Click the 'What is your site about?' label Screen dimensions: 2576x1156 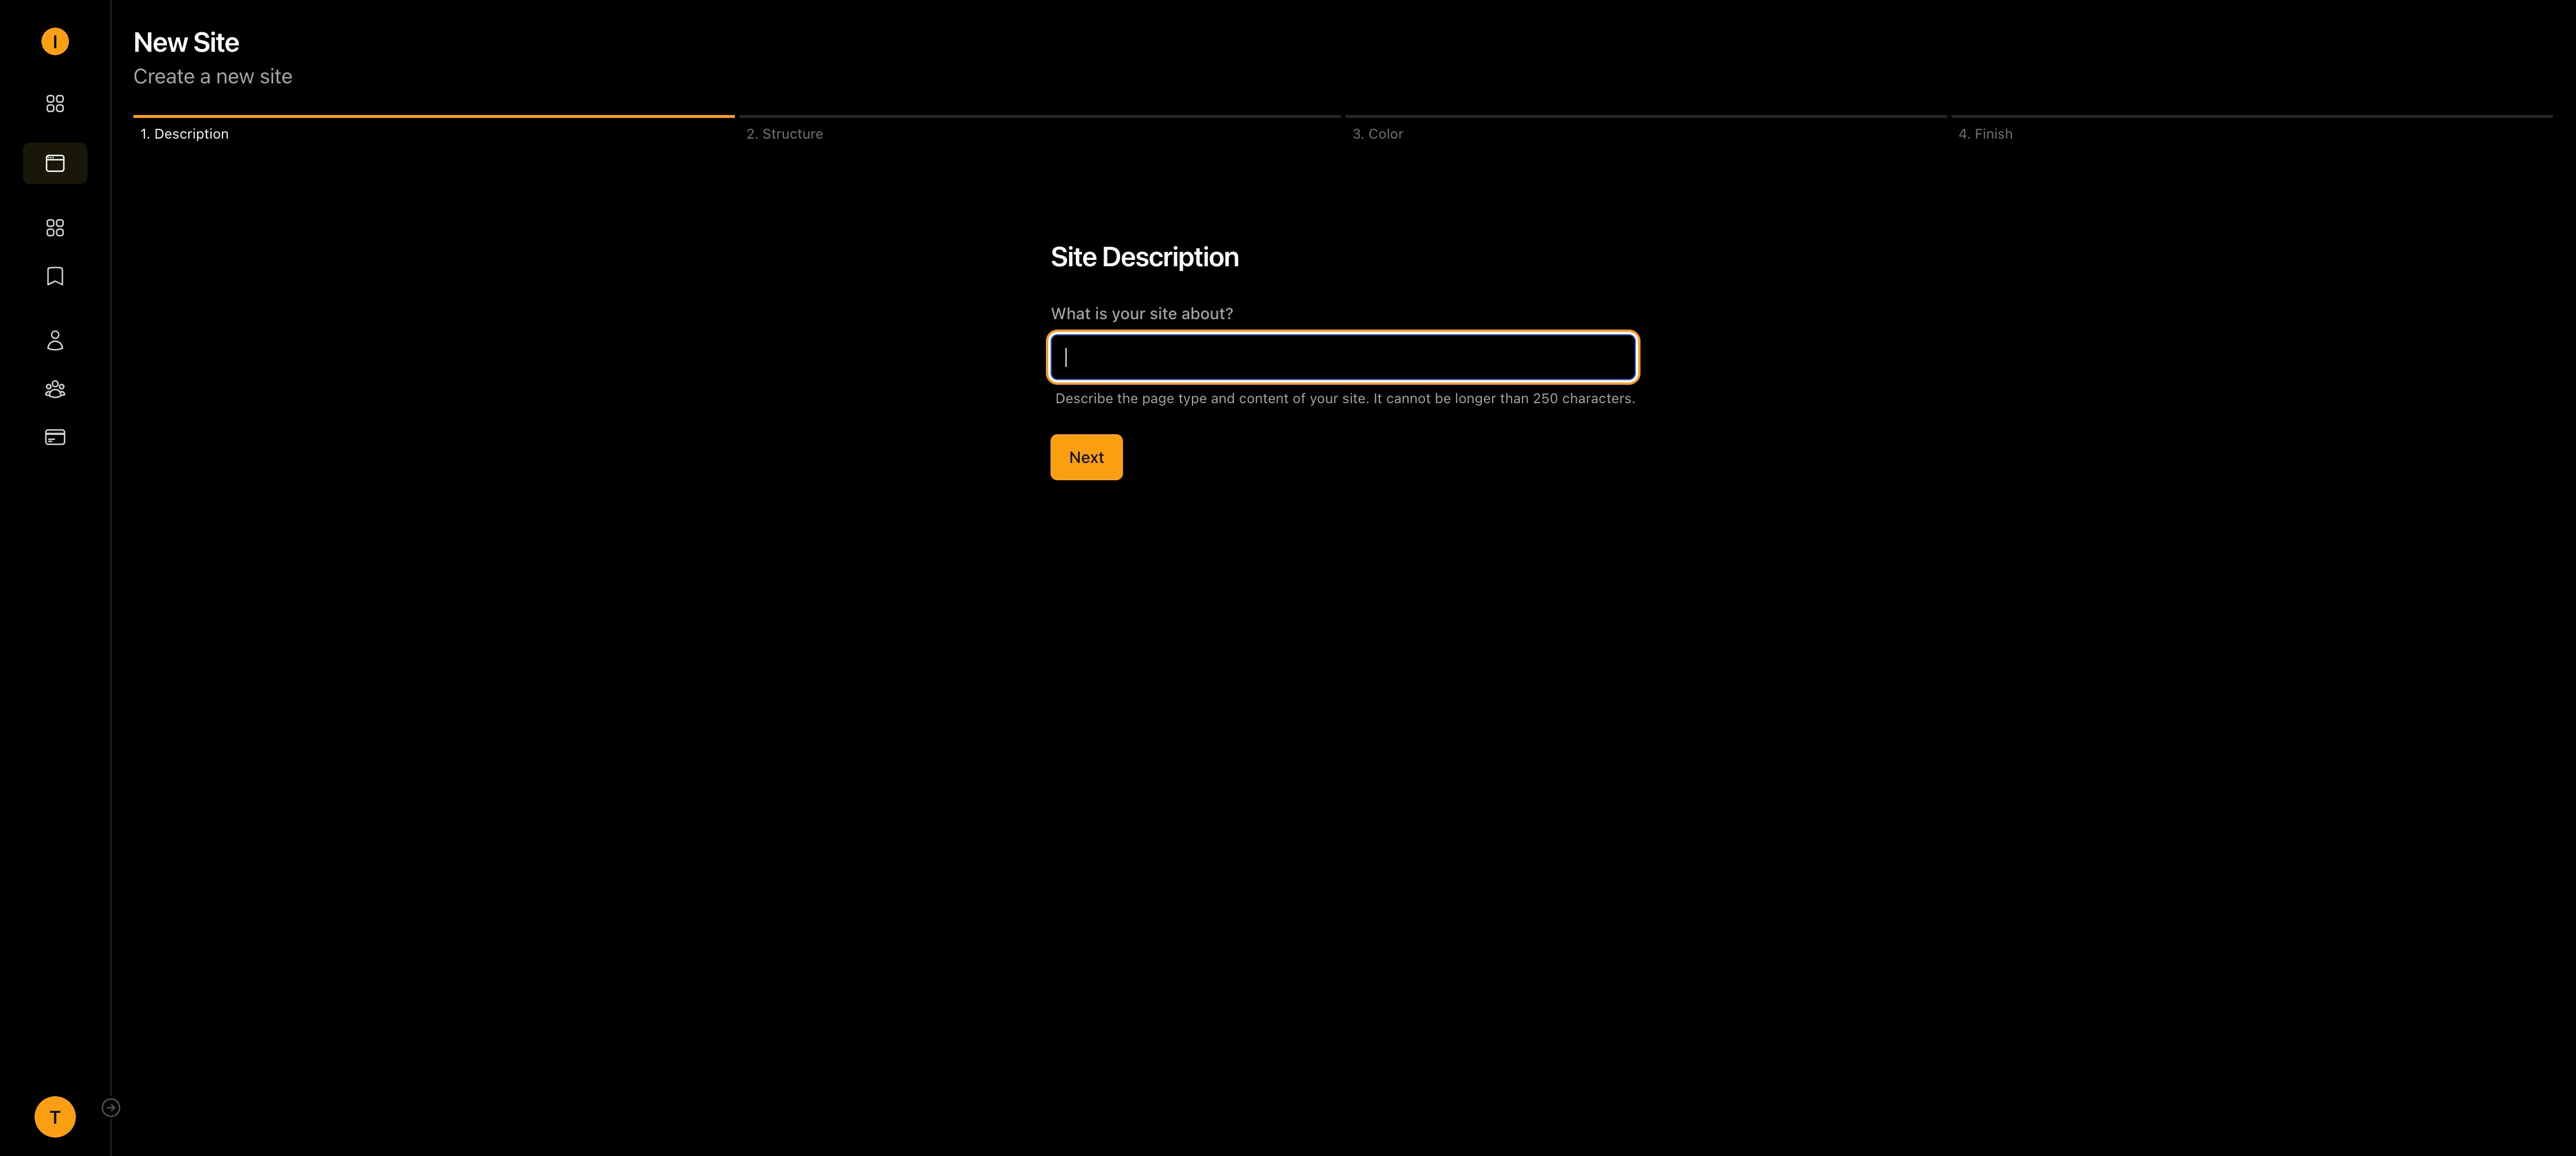[1141, 314]
